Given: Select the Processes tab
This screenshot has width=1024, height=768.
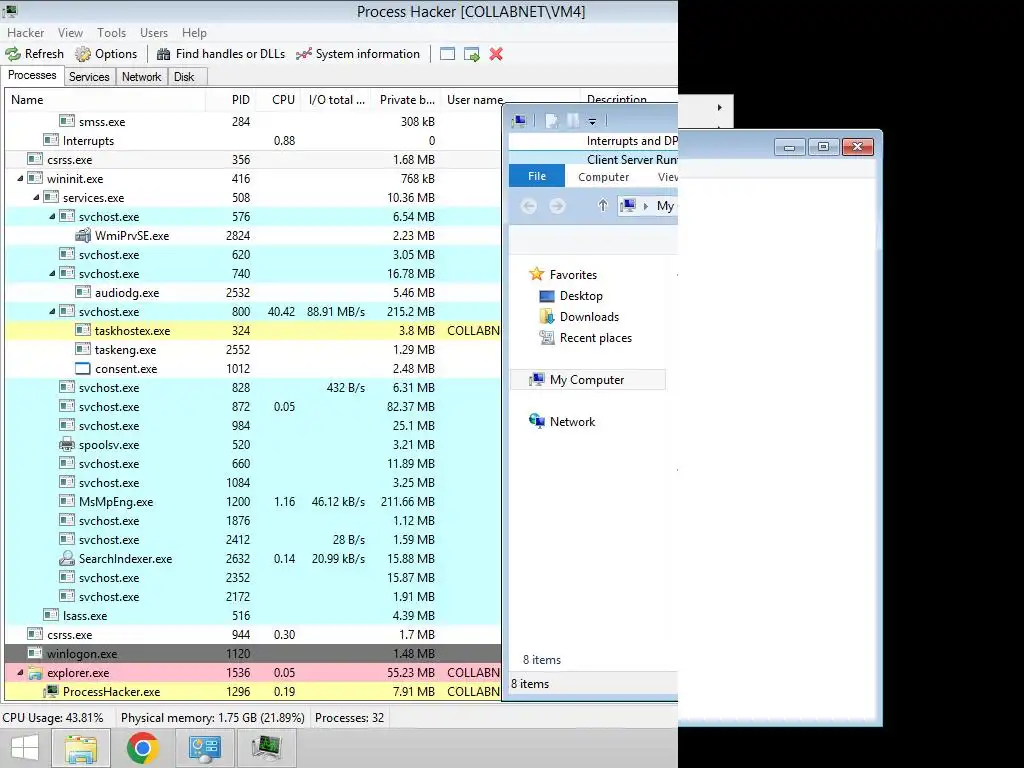Looking at the screenshot, I should point(32,76).
